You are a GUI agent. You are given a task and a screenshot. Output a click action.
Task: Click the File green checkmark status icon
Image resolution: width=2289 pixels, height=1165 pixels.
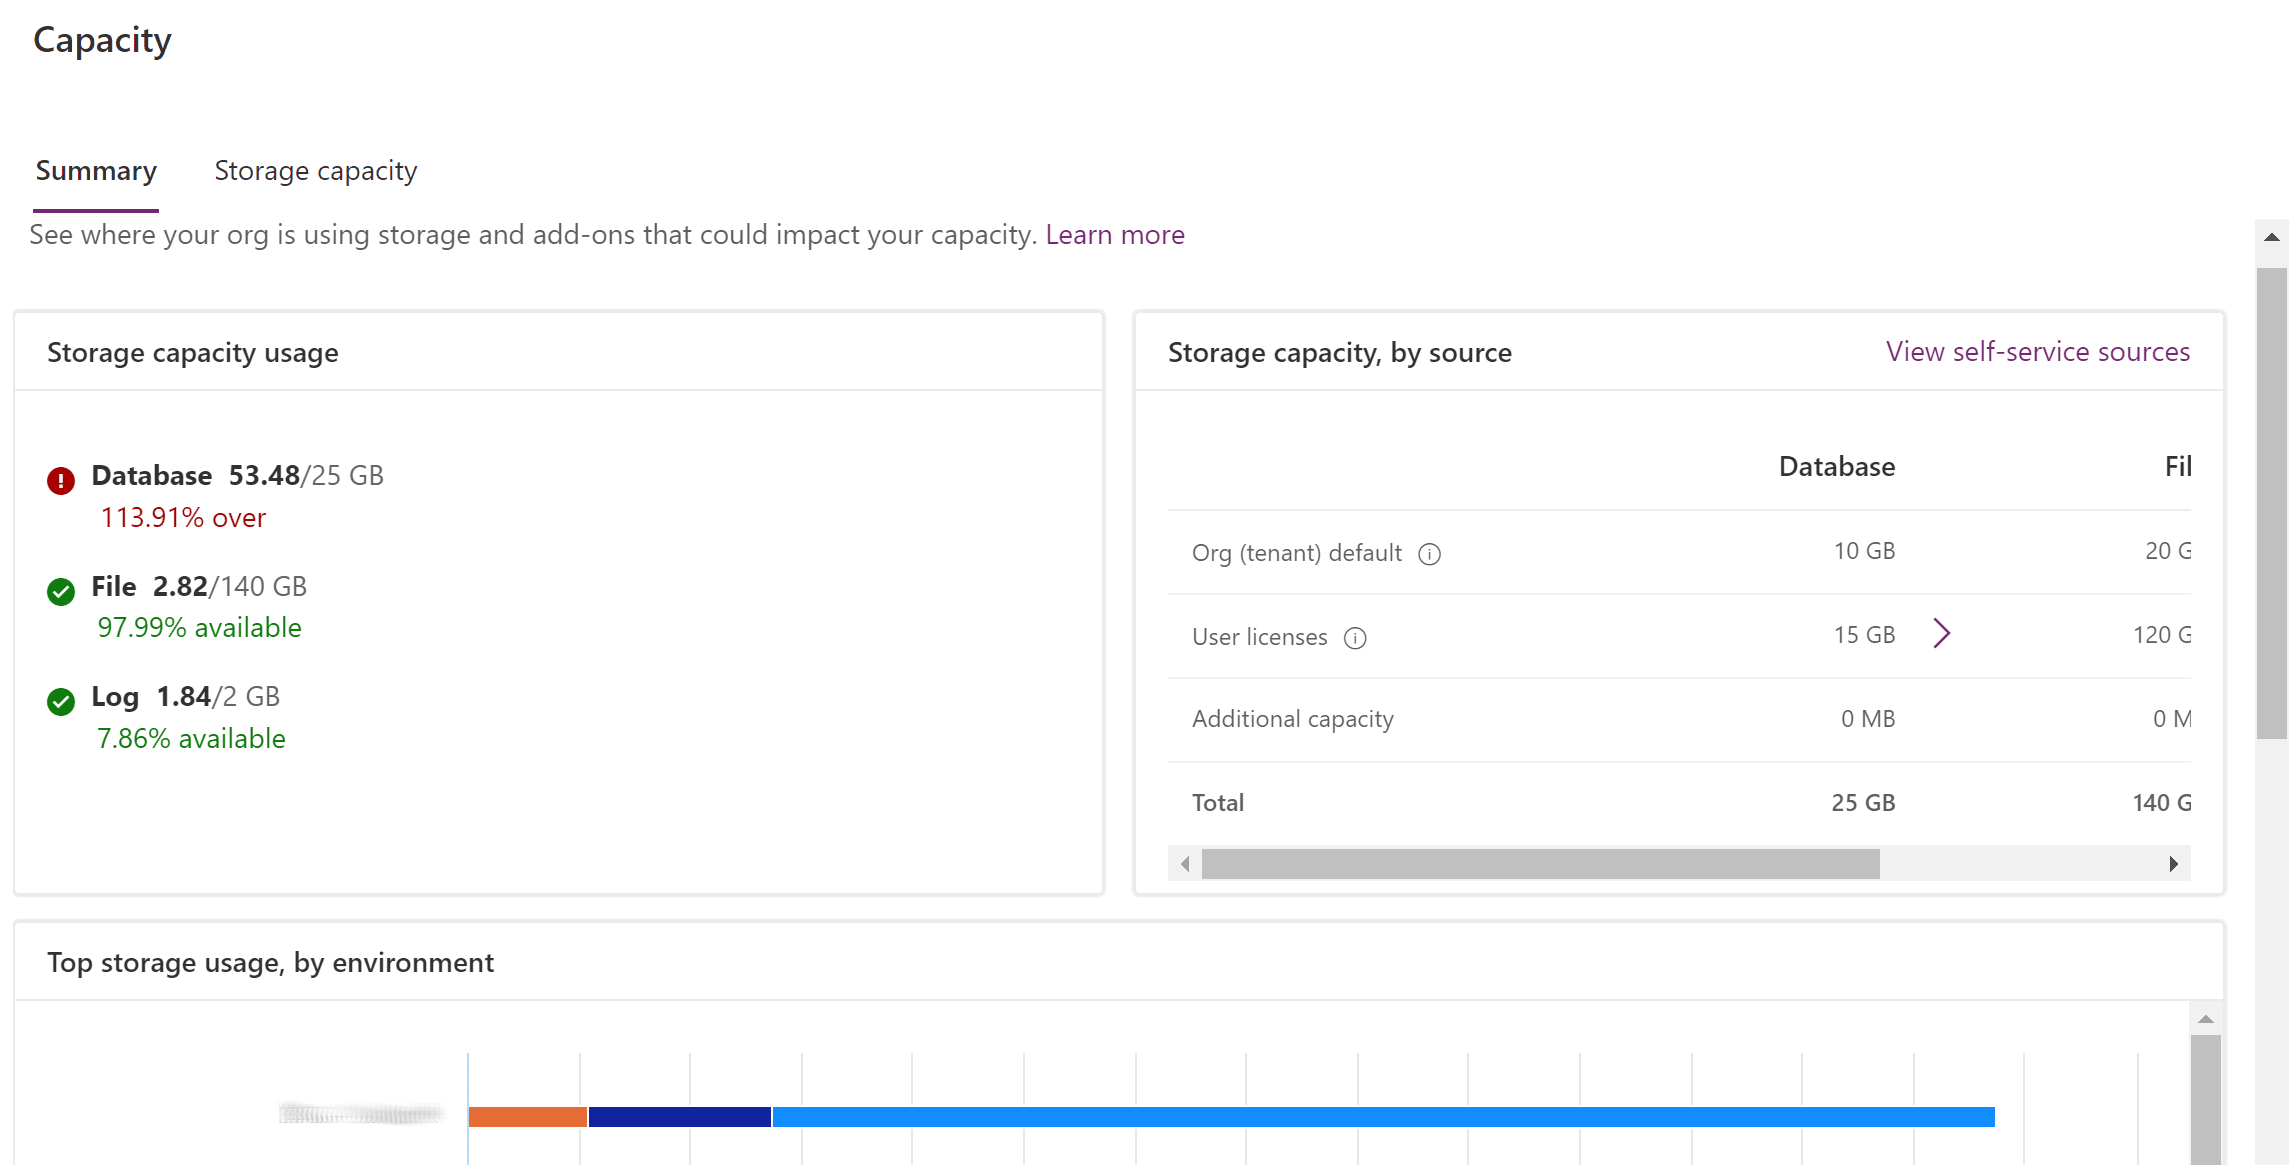click(61, 592)
